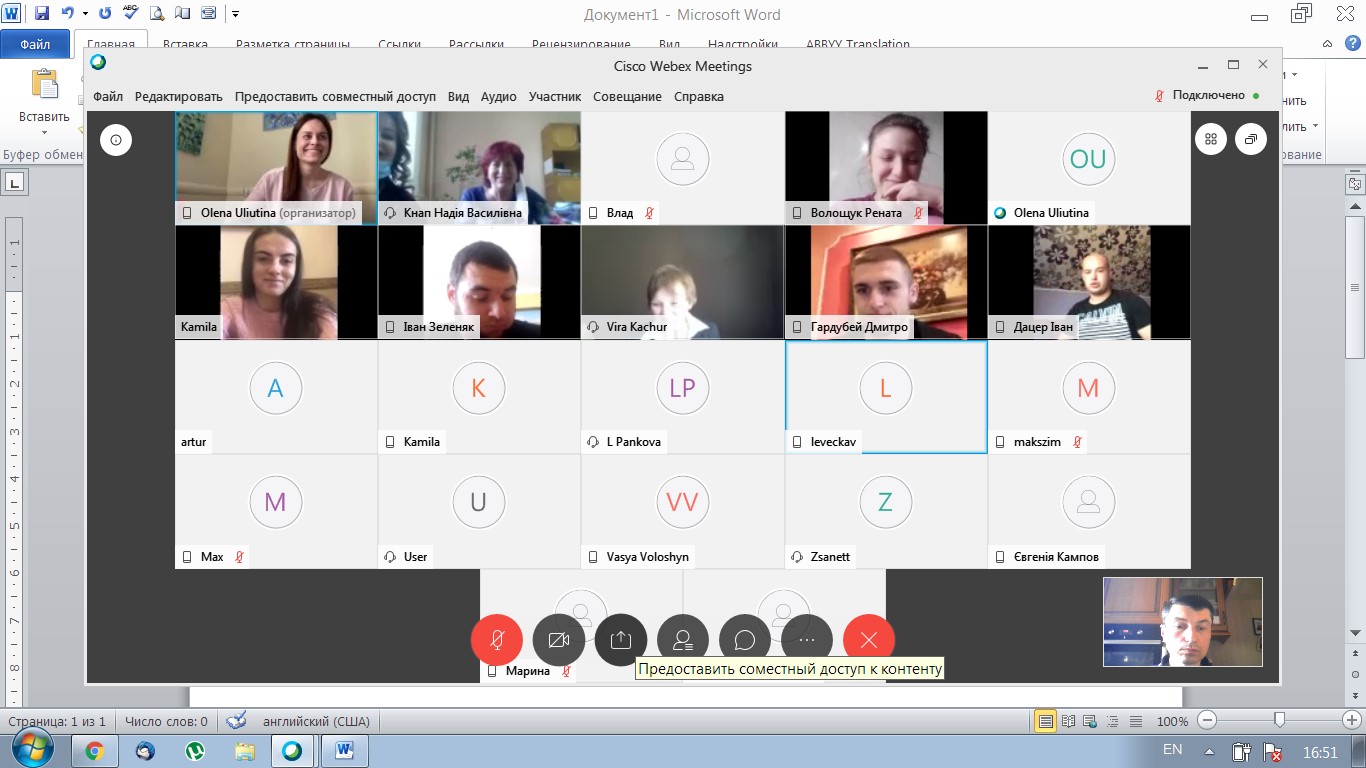
Task: Click английский (США) language indicator
Action: click(x=315, y=721)
